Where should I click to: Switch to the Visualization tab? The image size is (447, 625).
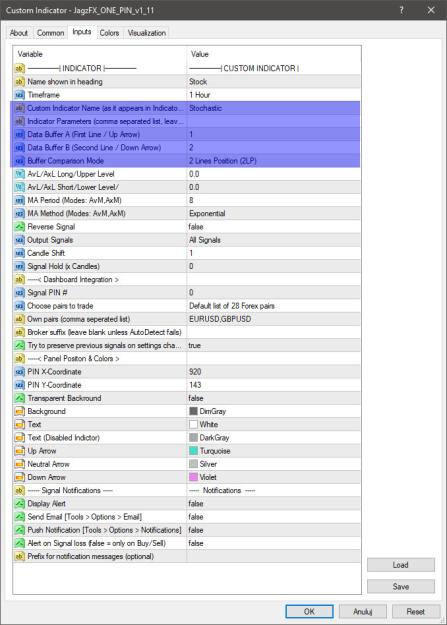[x=147, y=33]
